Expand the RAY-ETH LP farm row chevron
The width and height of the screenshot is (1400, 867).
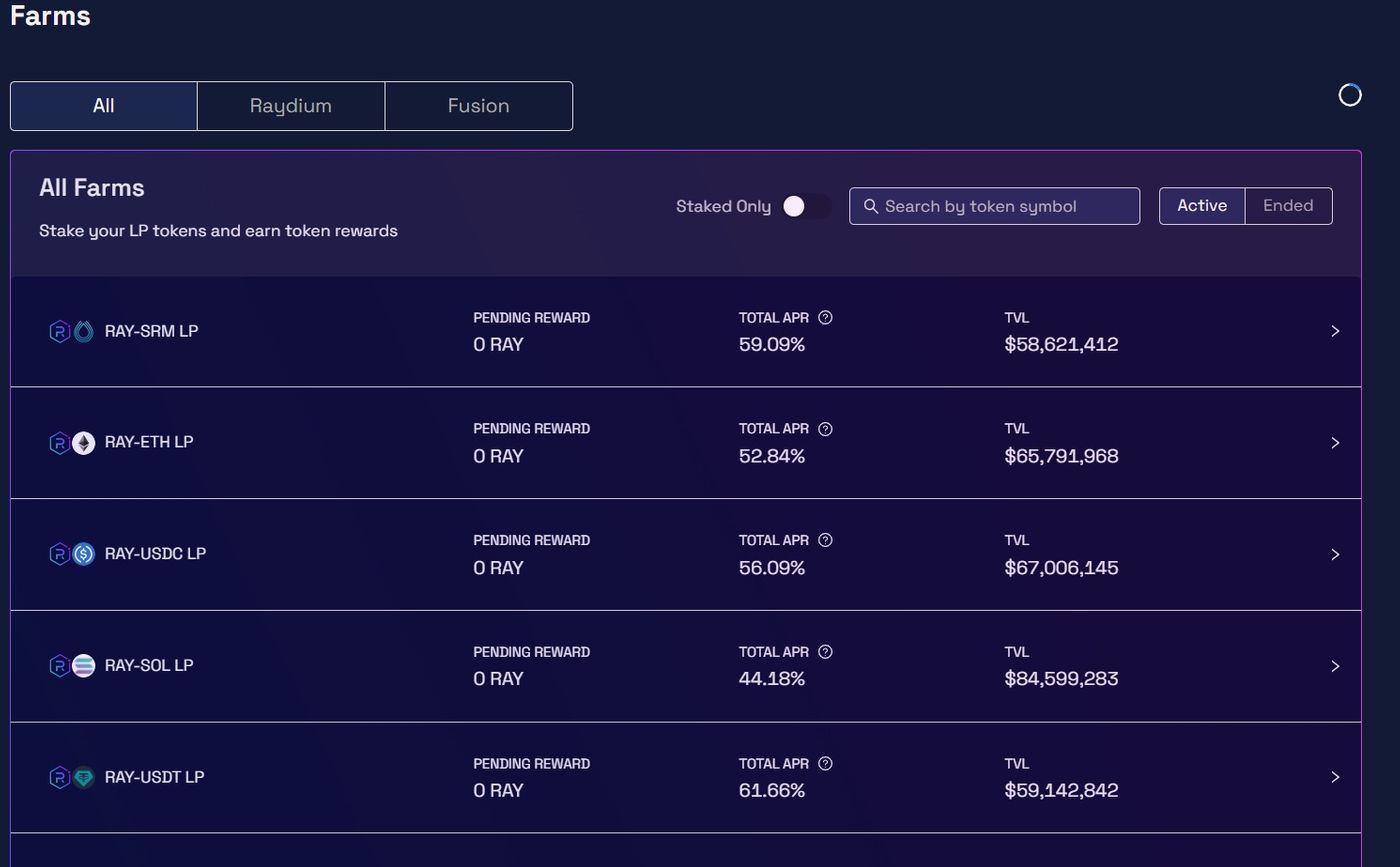[1335, 443]
